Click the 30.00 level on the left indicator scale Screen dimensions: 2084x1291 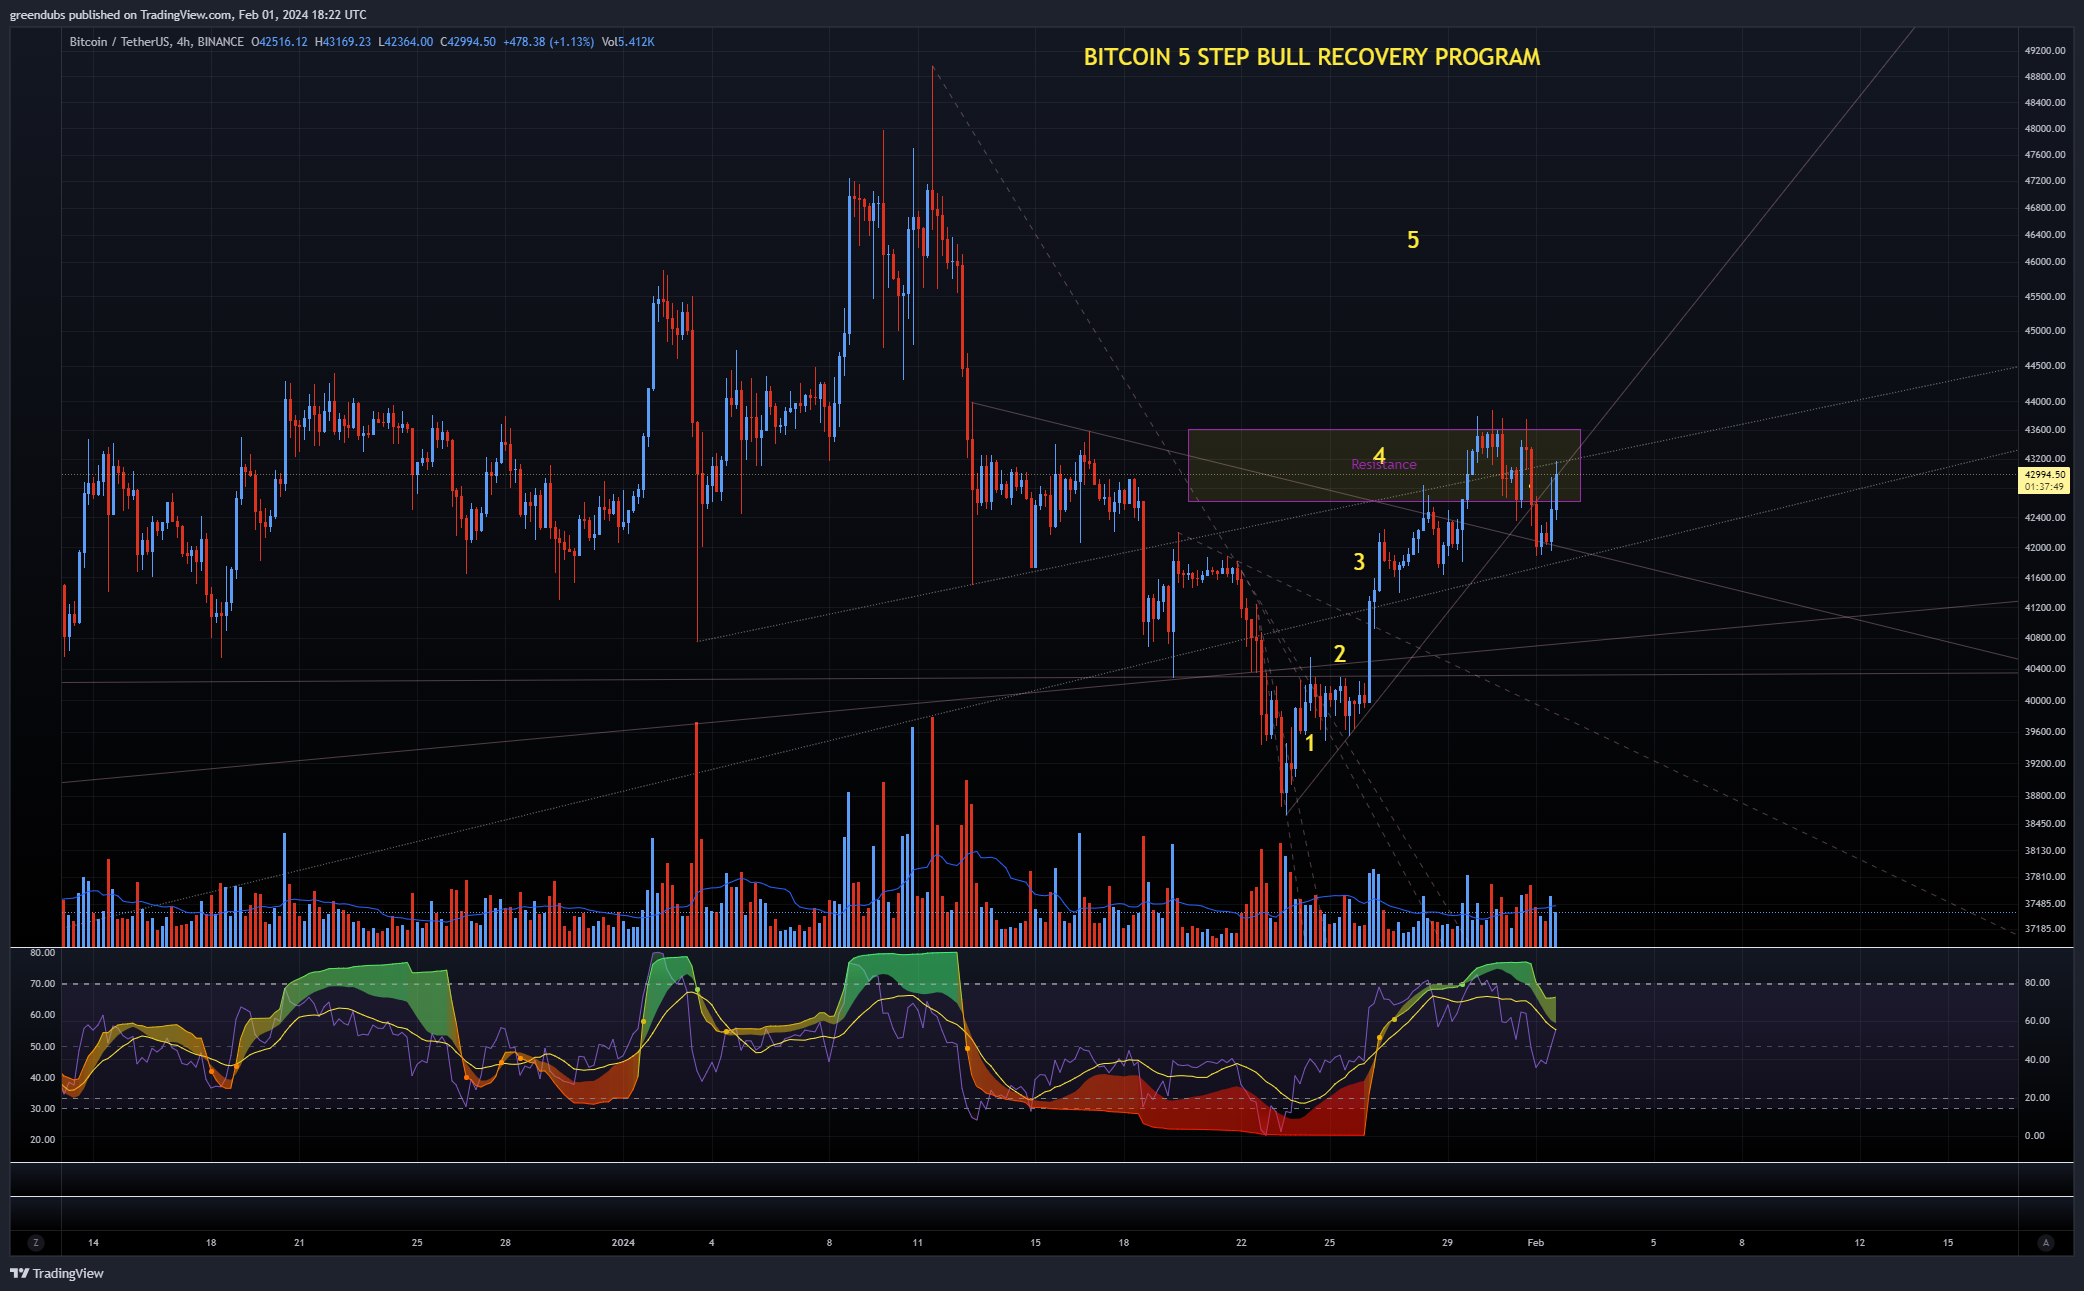coord(42,1109)
